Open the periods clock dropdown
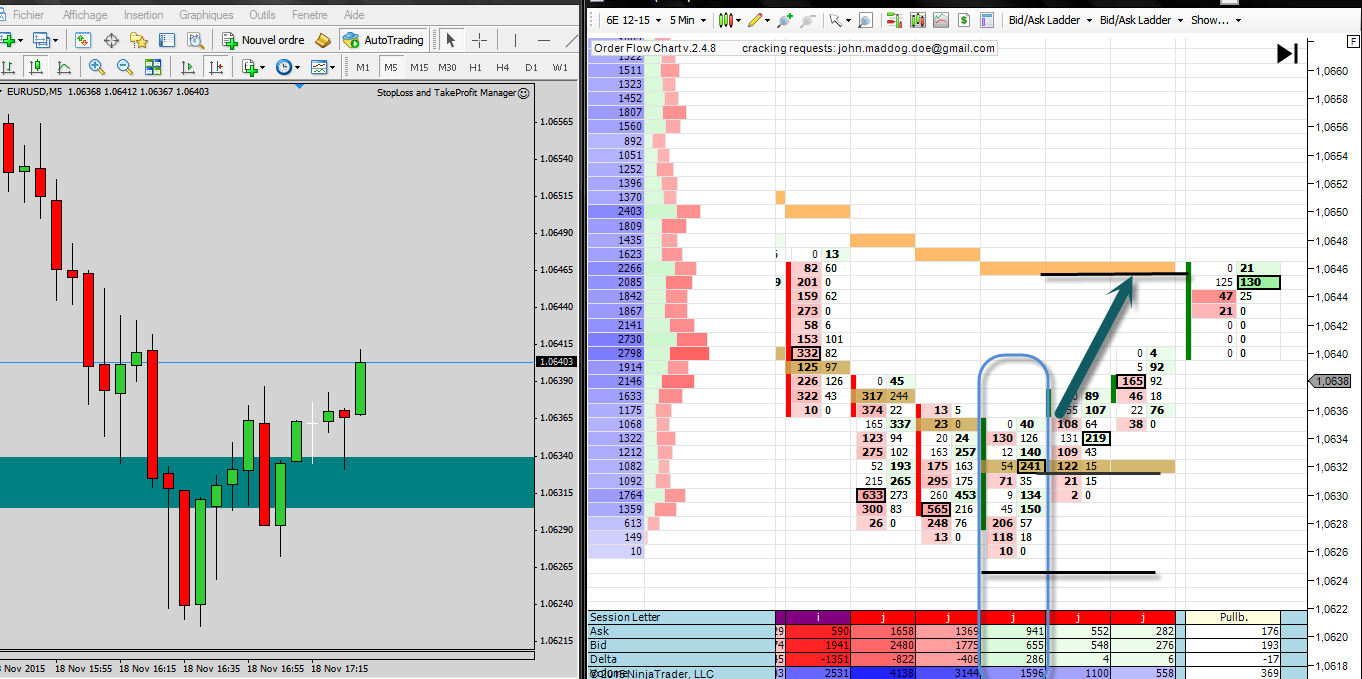This screenshot has height=679, width=1362. click(x=287, y=67)
